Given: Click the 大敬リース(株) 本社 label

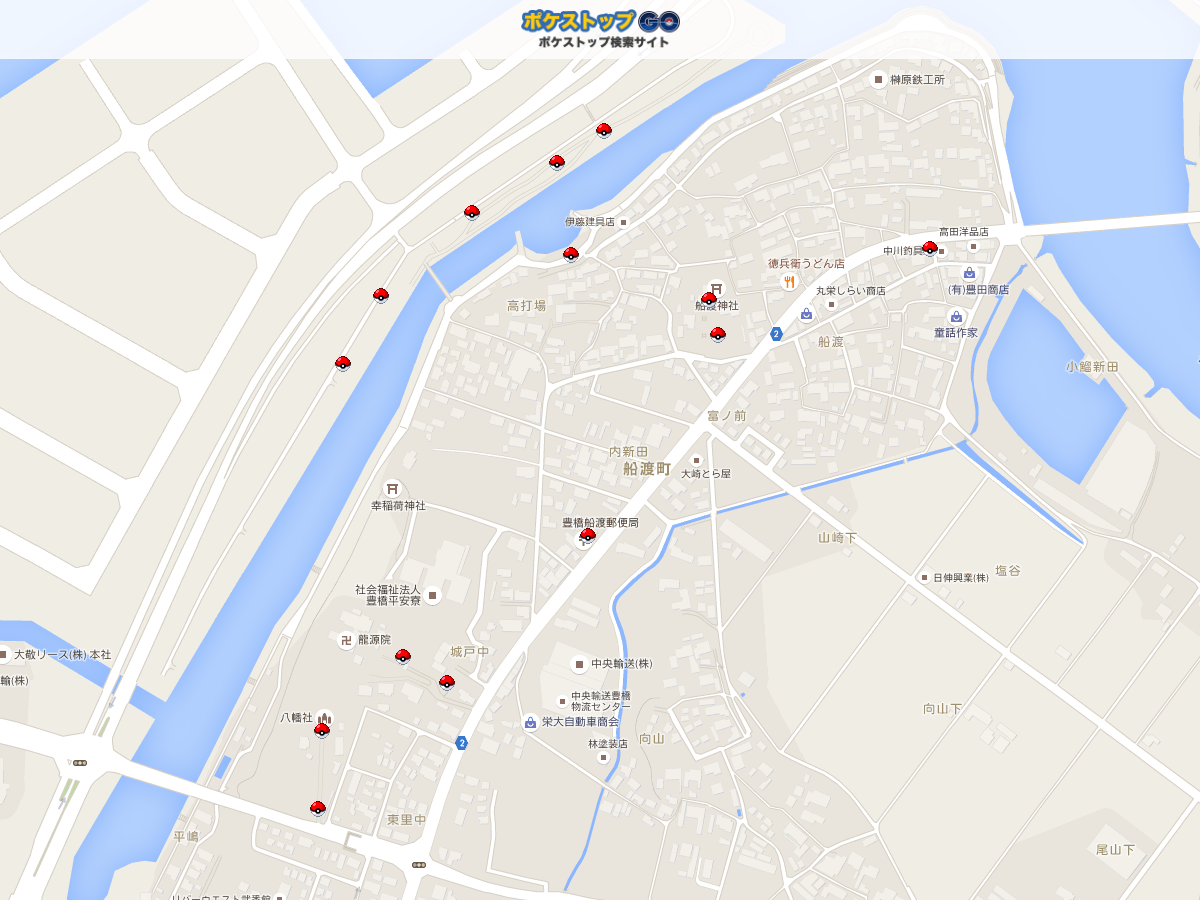Looking at the screenshot, I should pyautogui.click(x=62, y=655).
